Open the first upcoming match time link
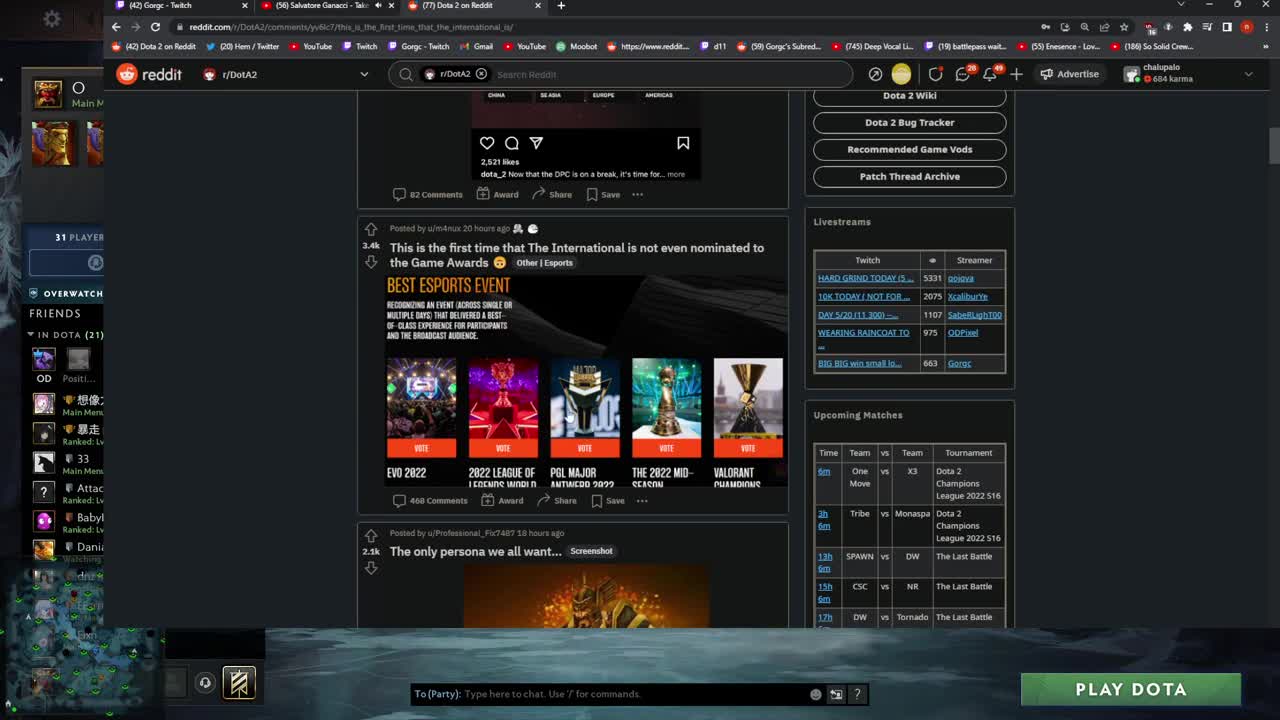 824,471
